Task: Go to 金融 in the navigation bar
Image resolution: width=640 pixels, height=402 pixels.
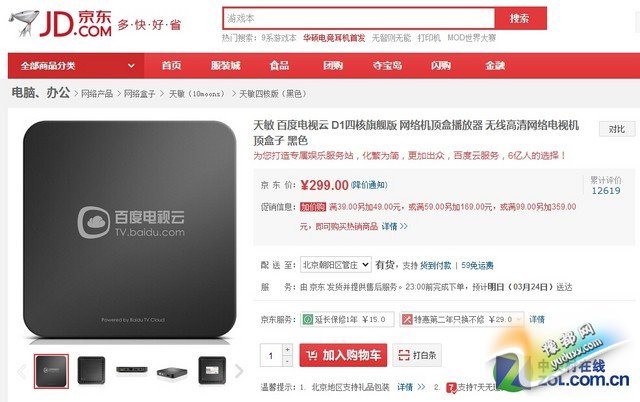Action: (x=495, y=66)
